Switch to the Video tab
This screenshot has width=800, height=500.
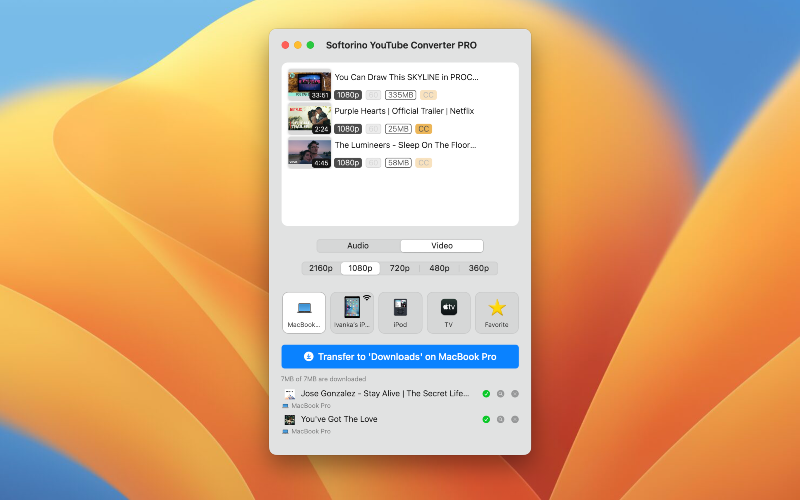[442, 246]
